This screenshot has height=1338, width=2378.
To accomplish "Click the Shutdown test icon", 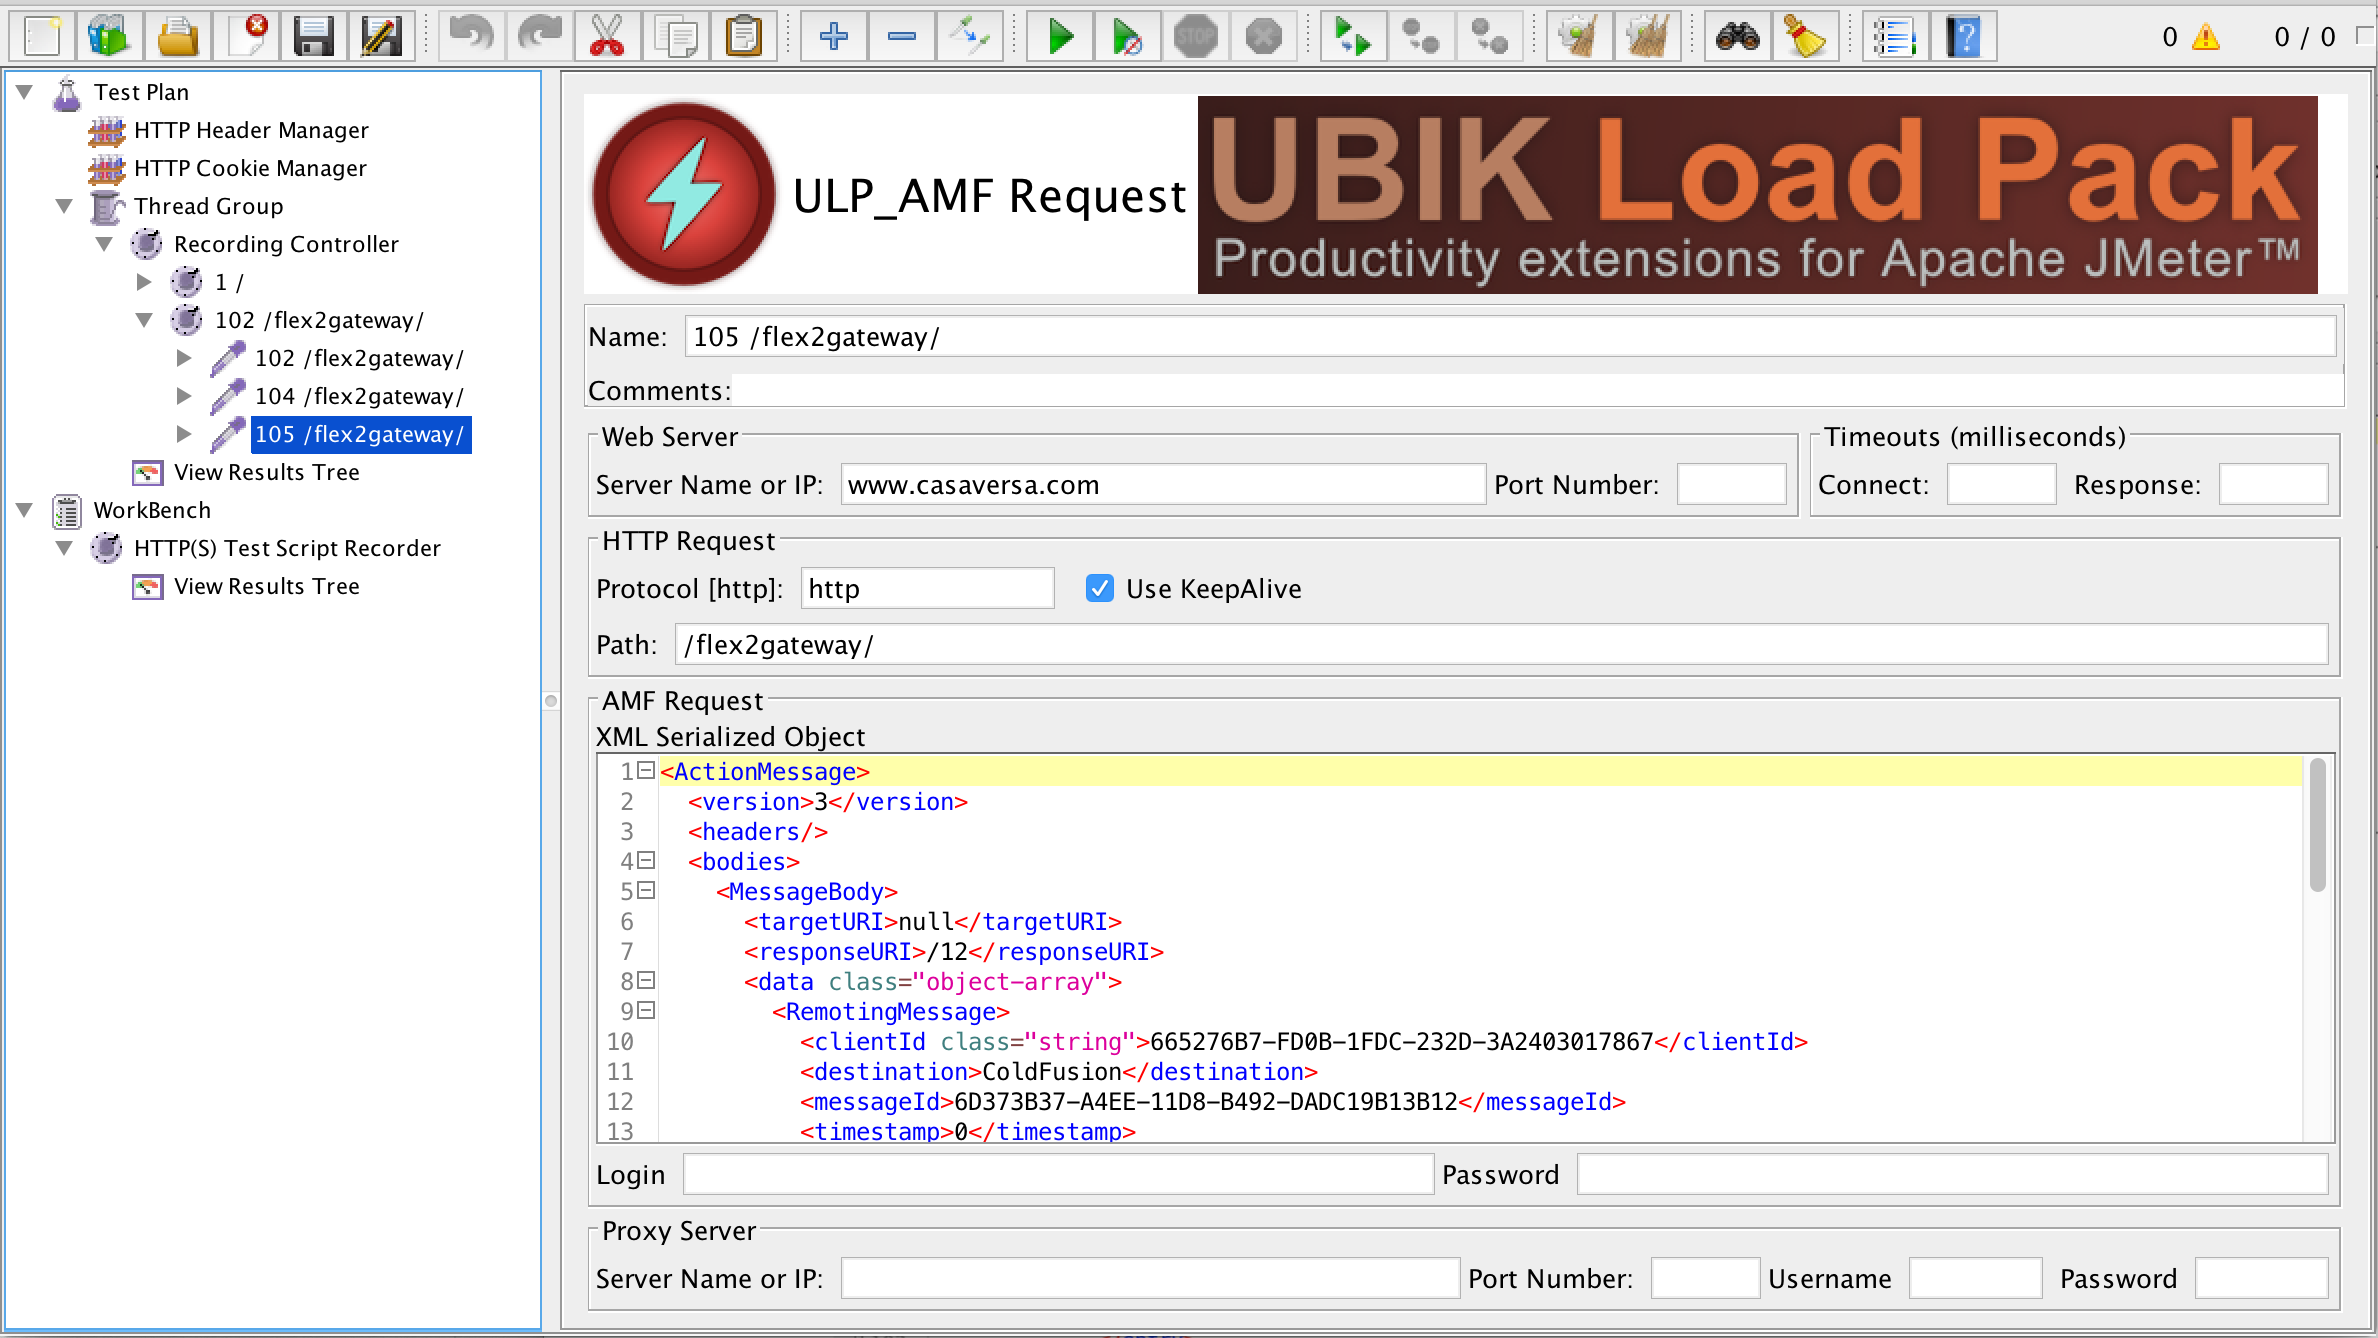I will coord(1264,37).
